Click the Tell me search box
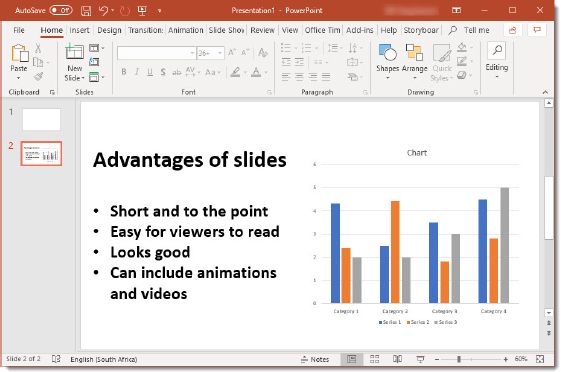The width and height of the screenshot is (561, 372). coord(470,30)
